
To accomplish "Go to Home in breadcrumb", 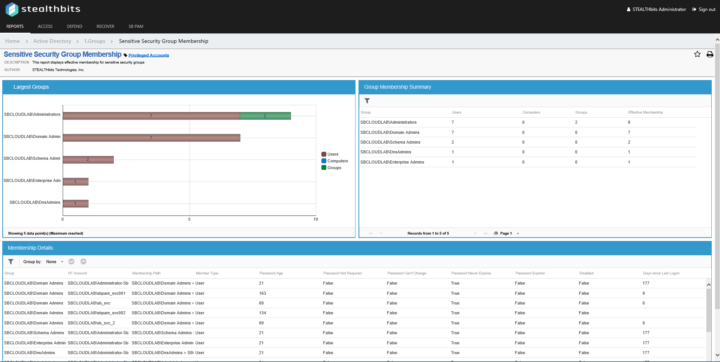I will pos(12,41).
